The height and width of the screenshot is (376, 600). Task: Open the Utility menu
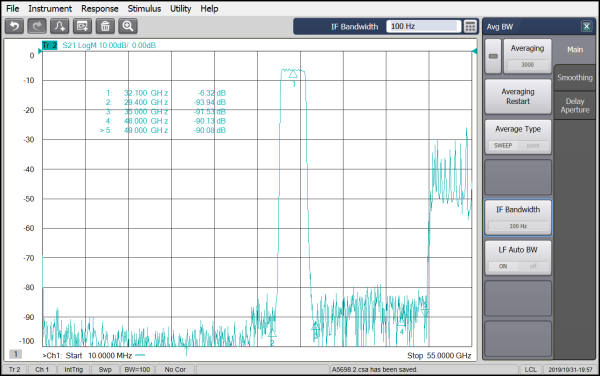pyautogui.click(x=181, y=8)
